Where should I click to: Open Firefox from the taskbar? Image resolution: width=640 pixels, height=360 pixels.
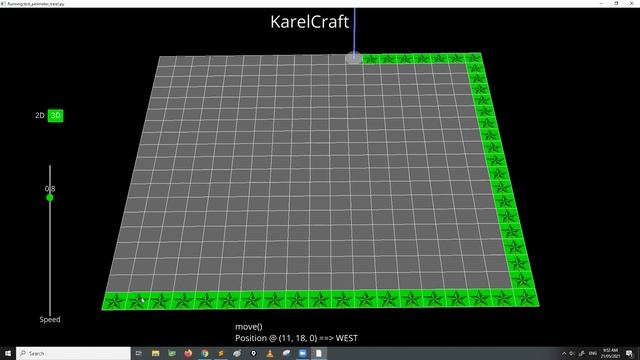click(188, 353)
